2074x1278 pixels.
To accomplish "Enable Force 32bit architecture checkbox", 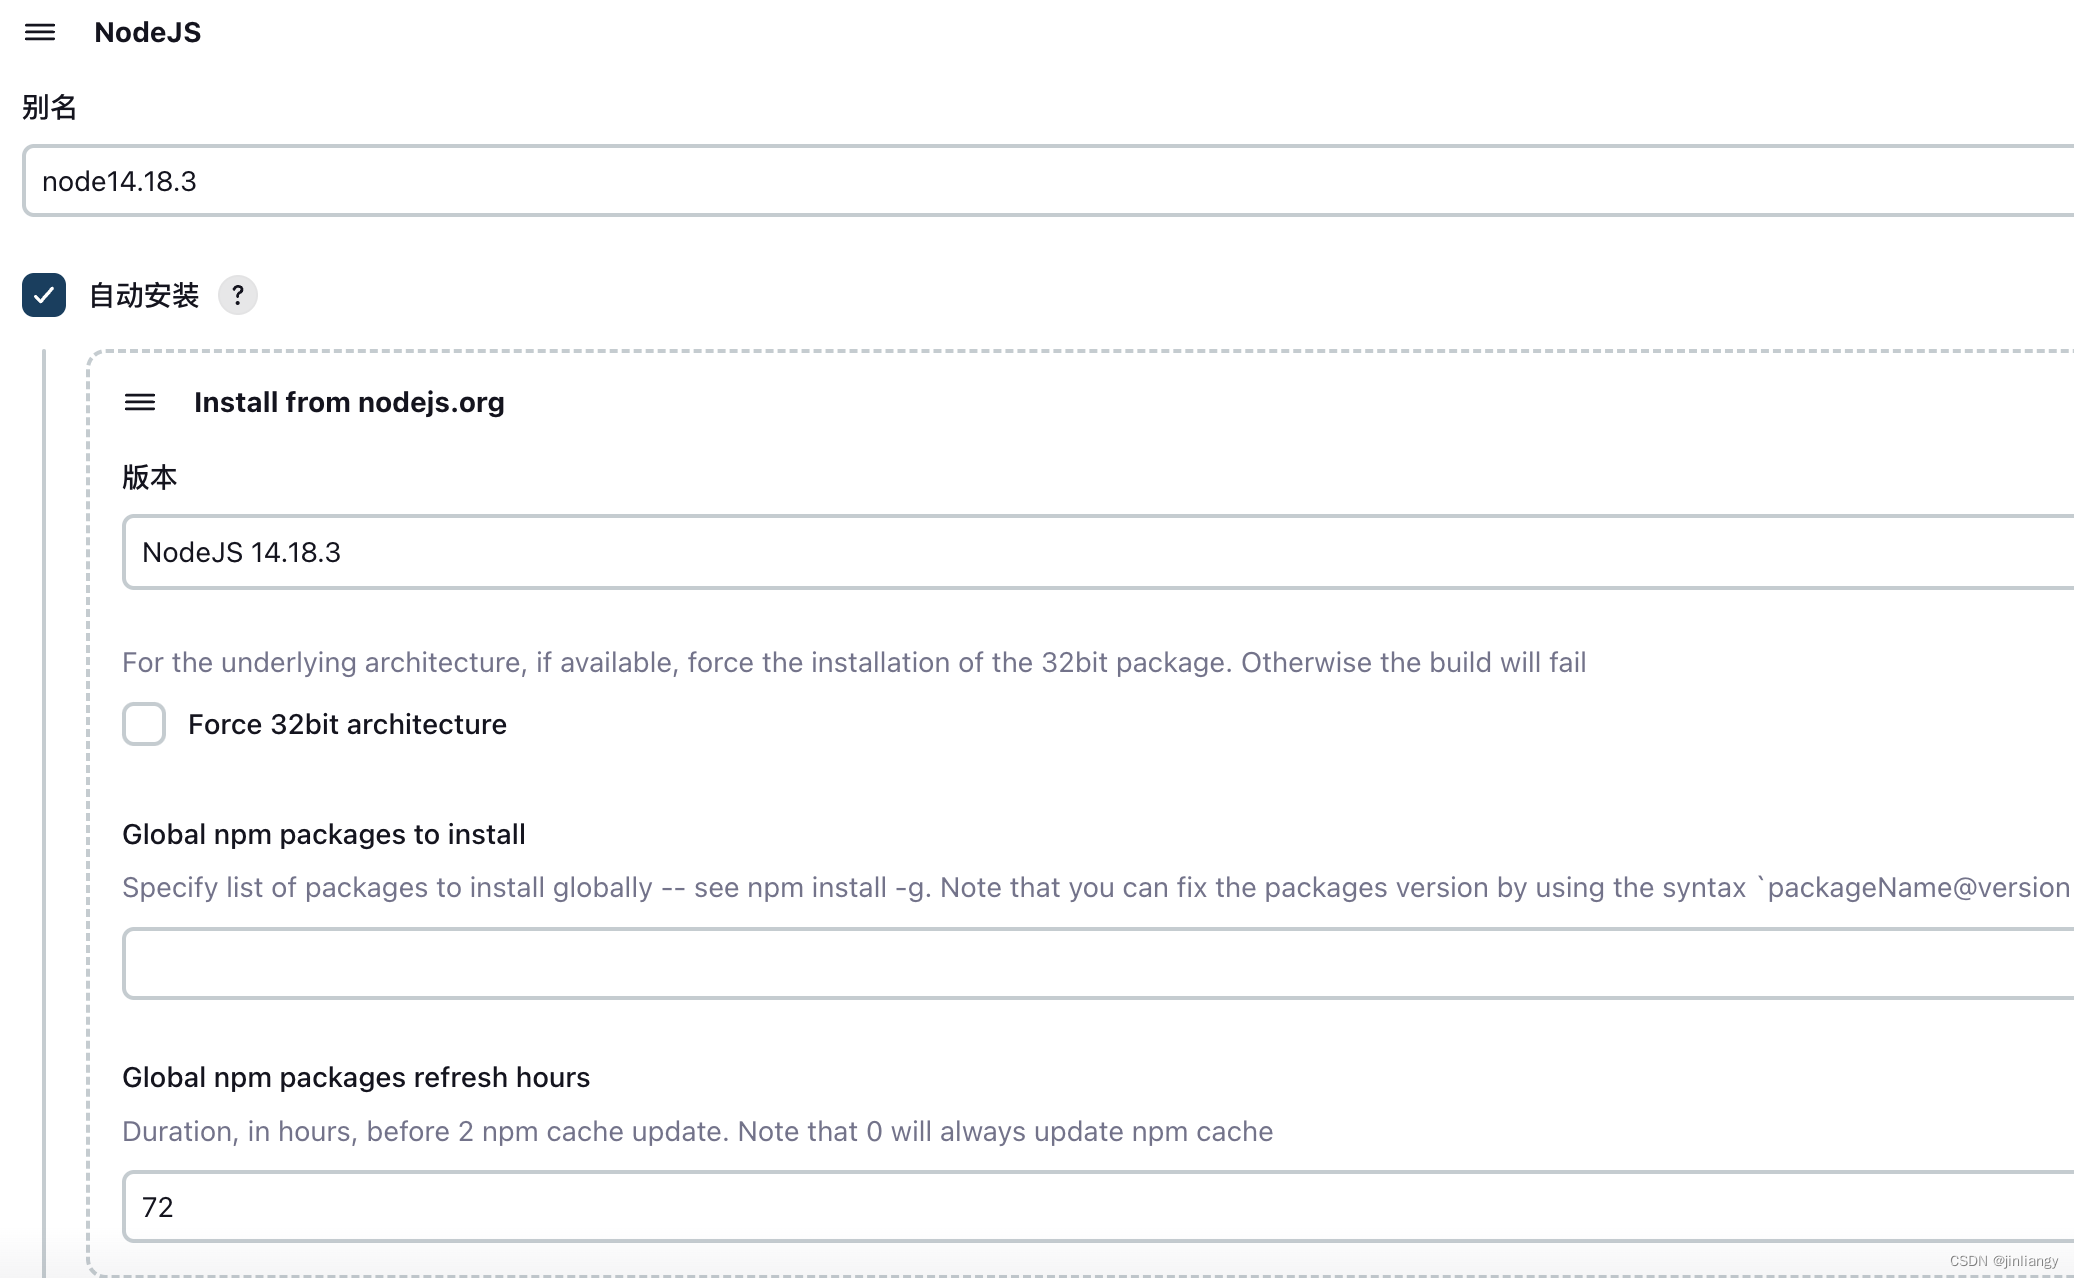I will point(144,724).
